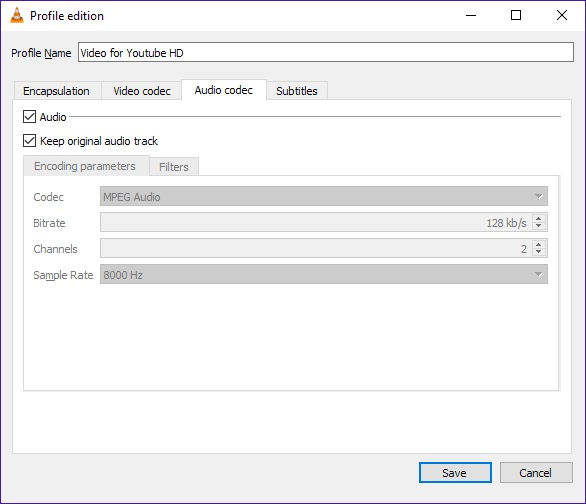Select the Encoding parameters sub-tab
The width and height of the screenshot is (586, 504).
pos(85,166)
